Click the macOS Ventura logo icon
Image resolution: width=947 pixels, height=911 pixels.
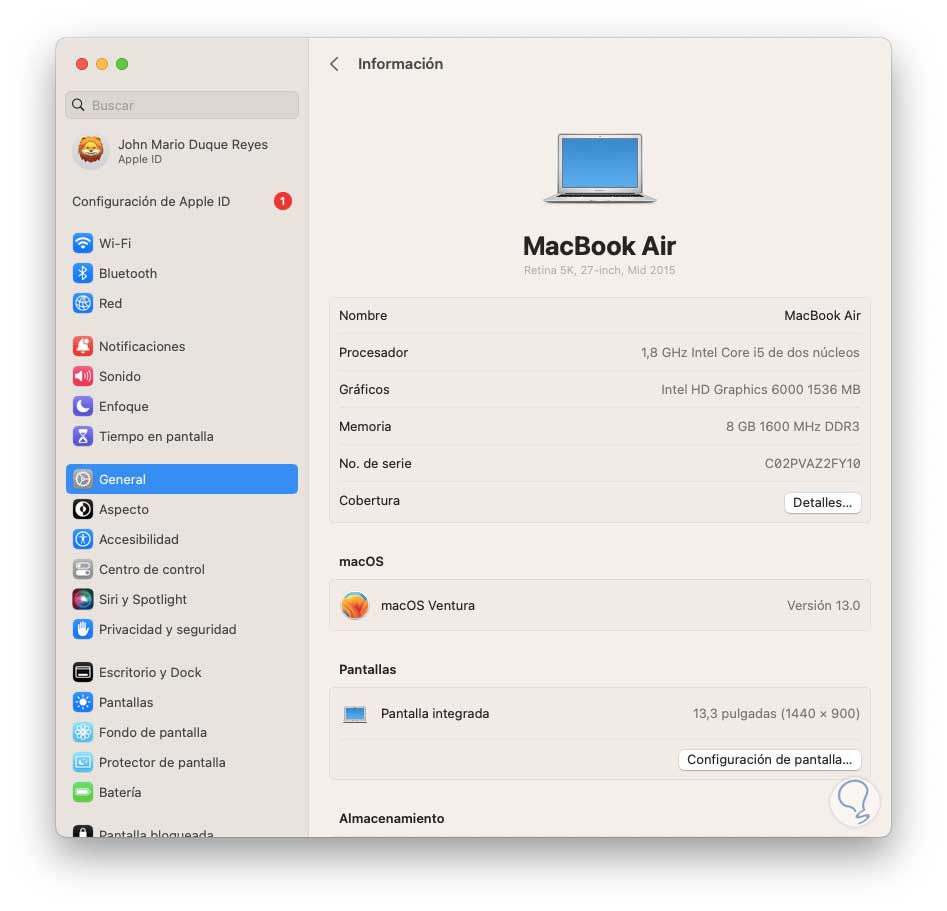[355, 605]
